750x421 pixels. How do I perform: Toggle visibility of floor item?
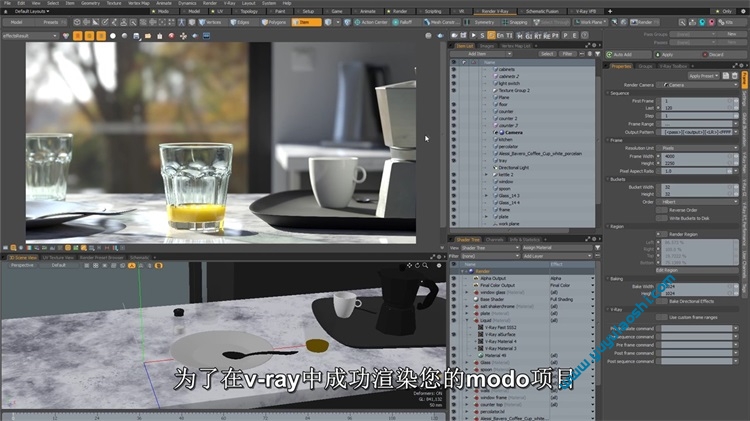point(453,104)
